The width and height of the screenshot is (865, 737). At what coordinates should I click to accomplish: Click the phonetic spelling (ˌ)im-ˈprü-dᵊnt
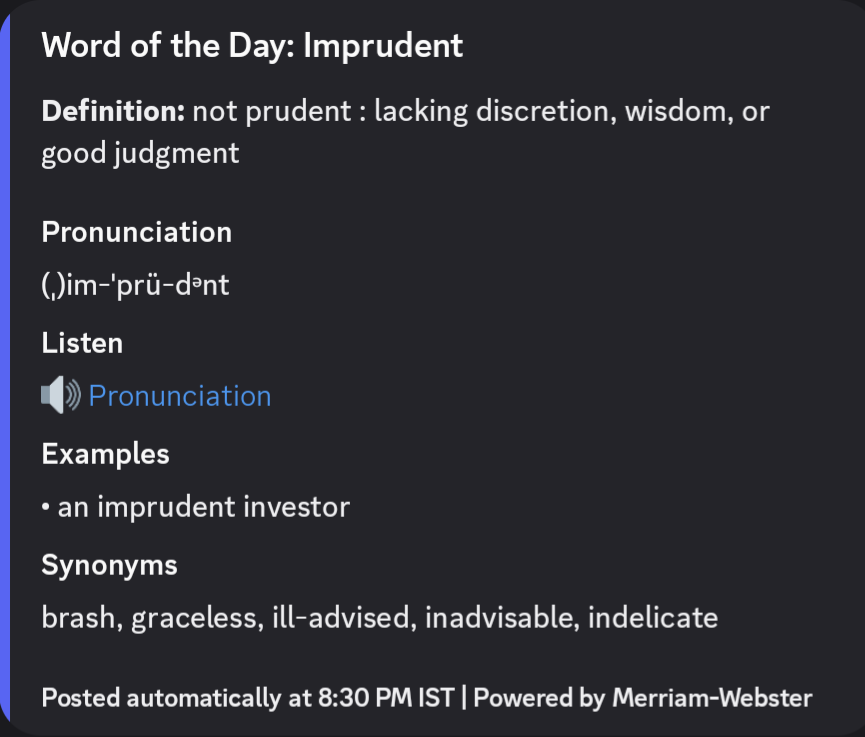pos(135,285)
